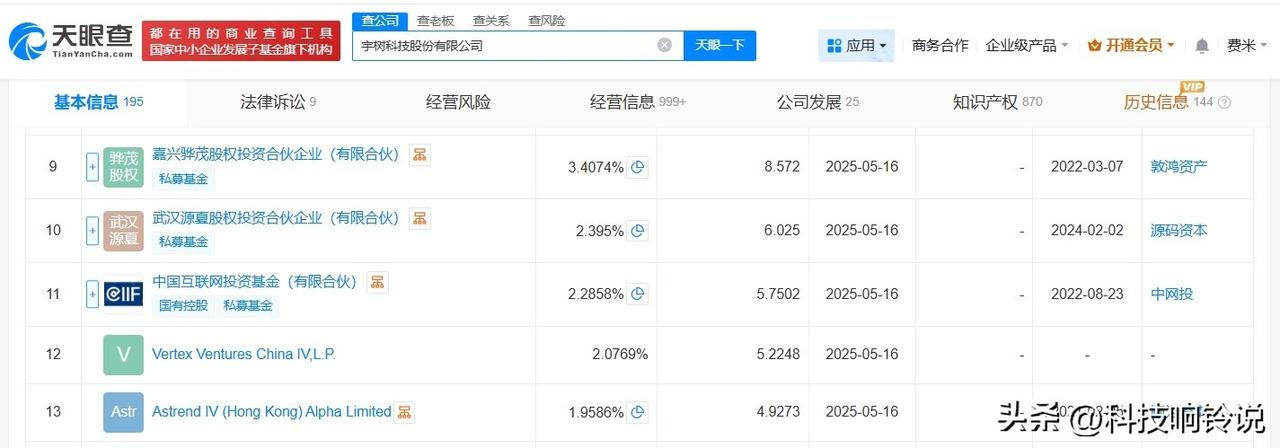The height and width of the screenshot is (448, 1280).
Task: Click the blue Astr logo
Action: pos(123,412)
